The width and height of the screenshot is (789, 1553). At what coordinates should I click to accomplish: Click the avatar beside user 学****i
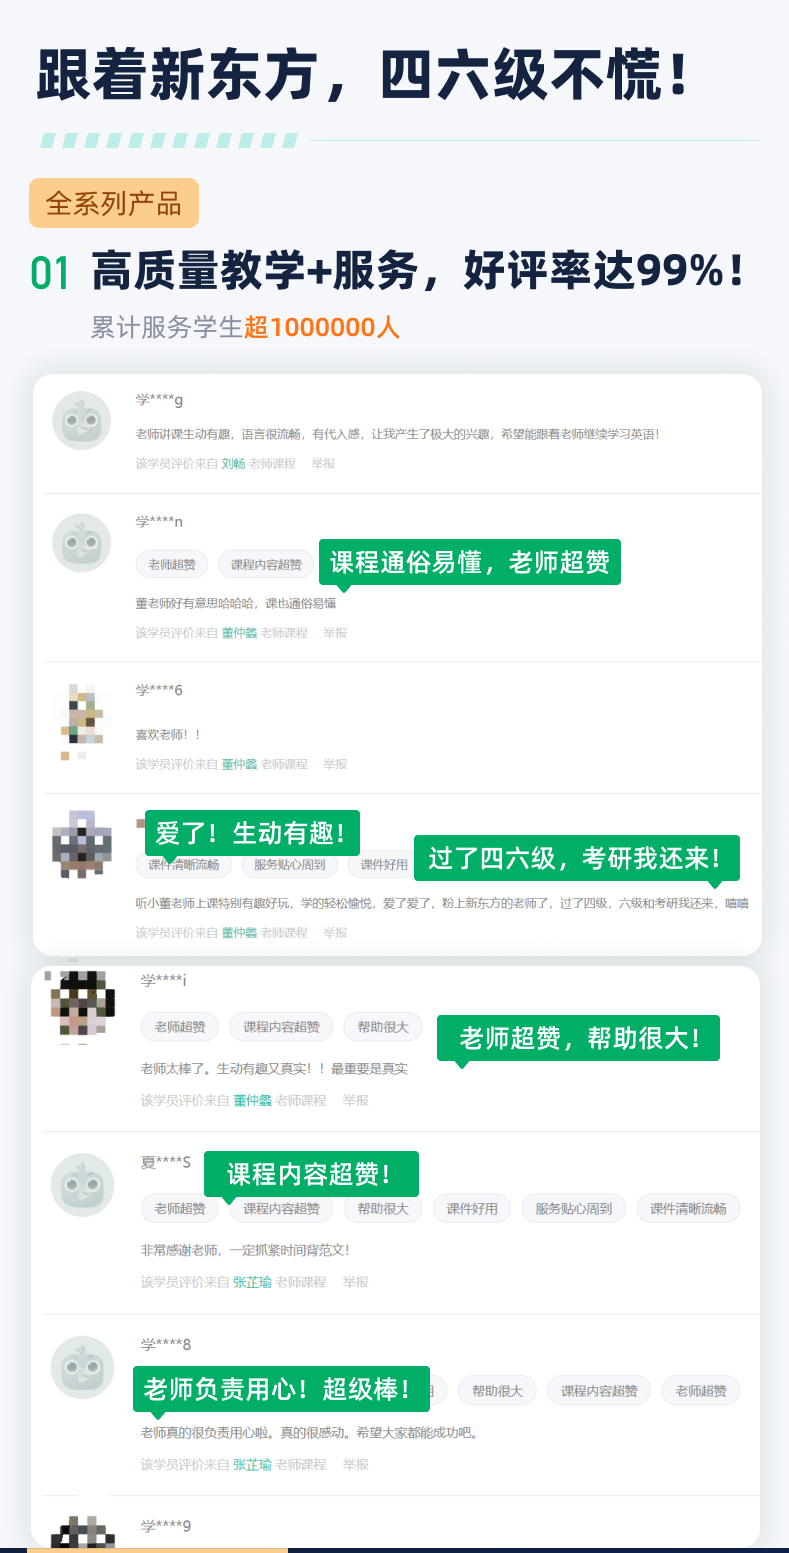[x=81, y=1006]
